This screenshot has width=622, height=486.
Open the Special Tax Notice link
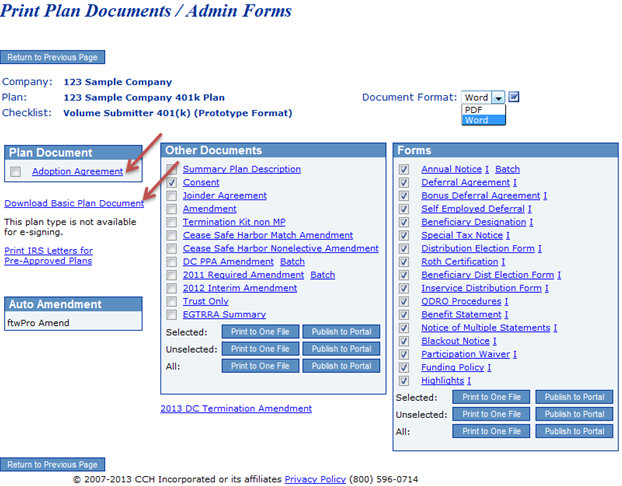pyautogui.click(x=462, y=235)
